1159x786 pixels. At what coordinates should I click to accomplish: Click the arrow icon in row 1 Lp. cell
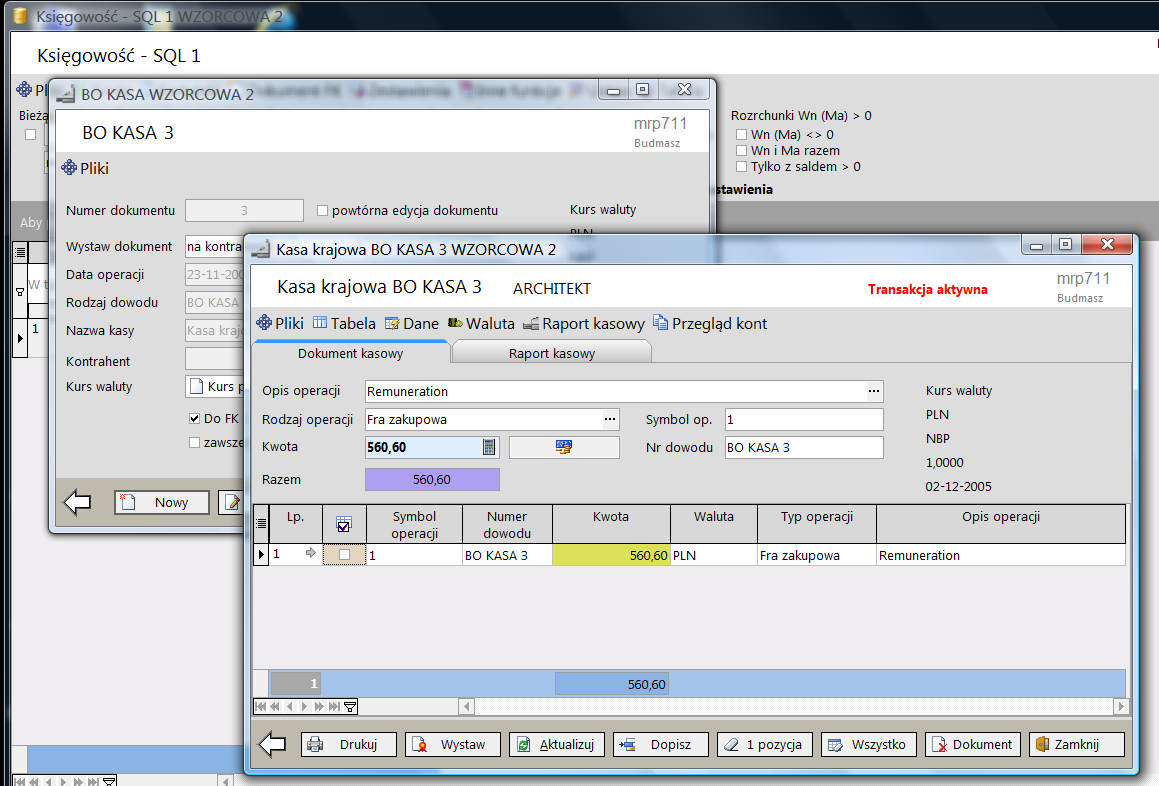pos(310,553)
